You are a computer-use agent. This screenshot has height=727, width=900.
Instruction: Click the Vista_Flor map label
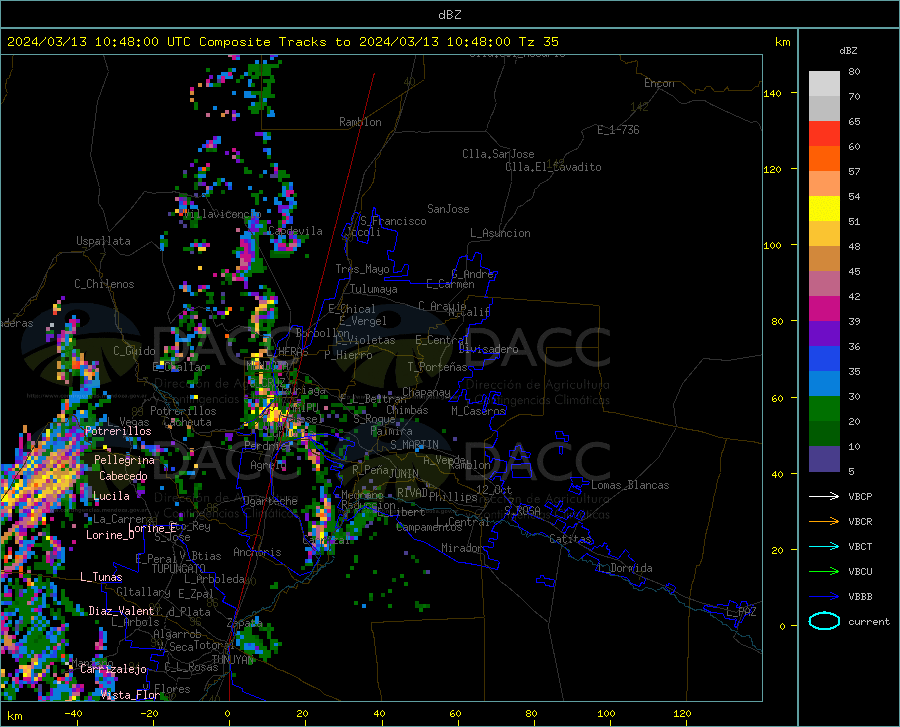130,695
